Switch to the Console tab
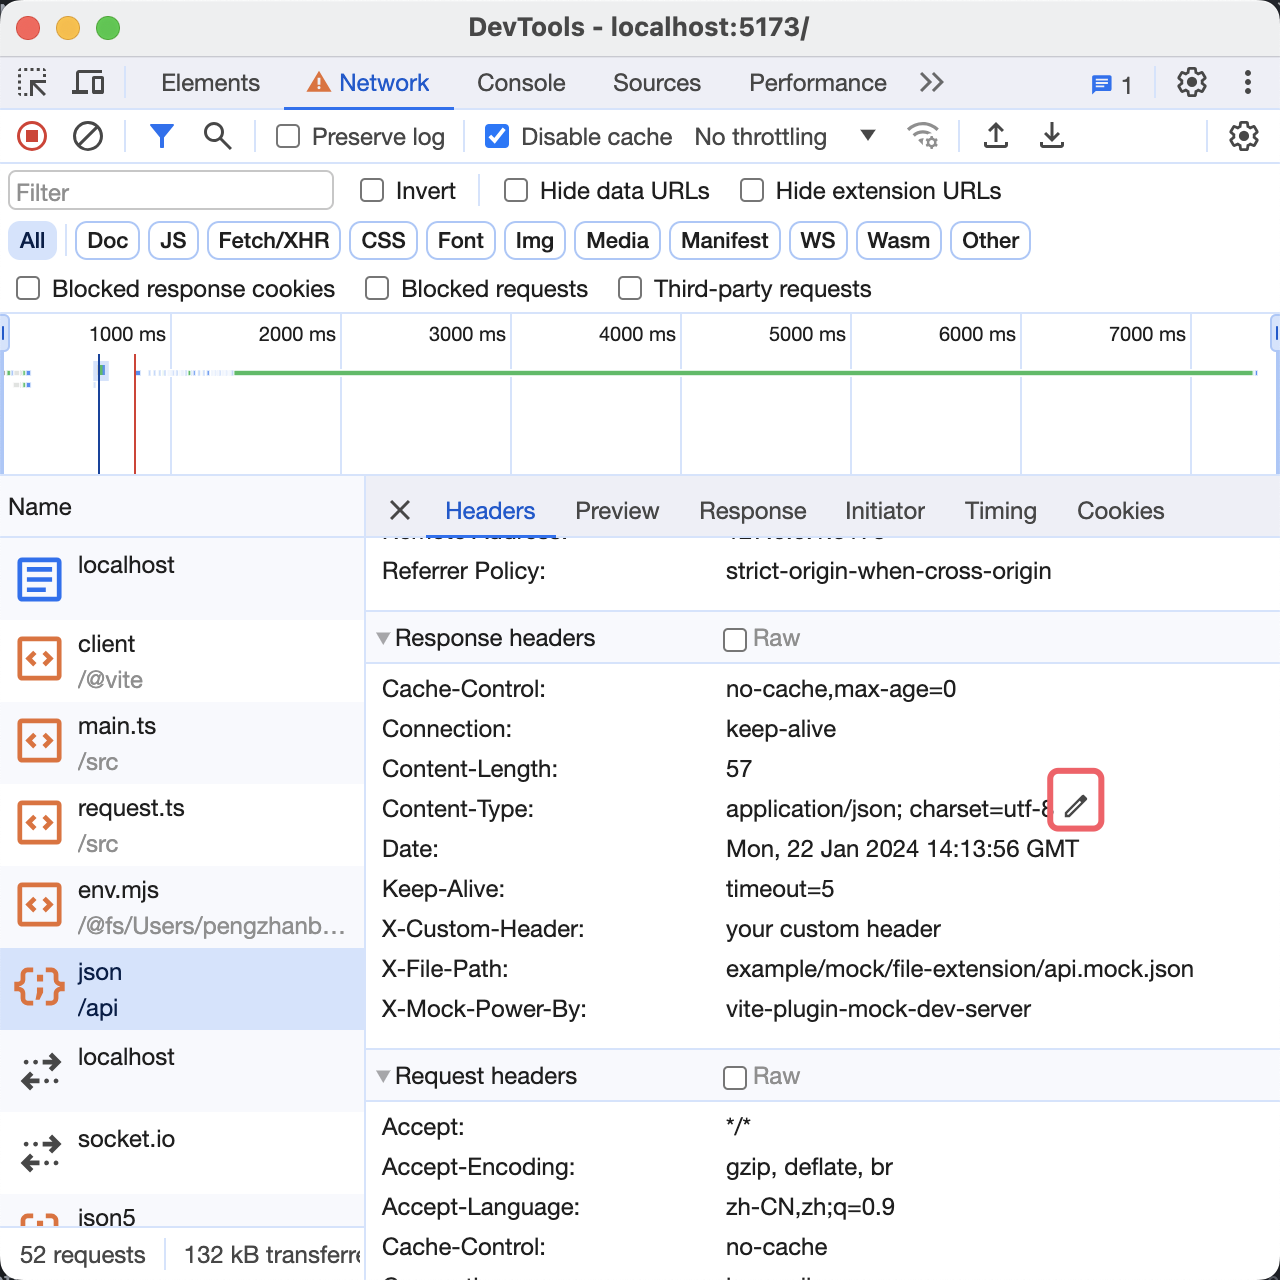The height and width of the screenshot is (1280, 1280). pos(521,83)
